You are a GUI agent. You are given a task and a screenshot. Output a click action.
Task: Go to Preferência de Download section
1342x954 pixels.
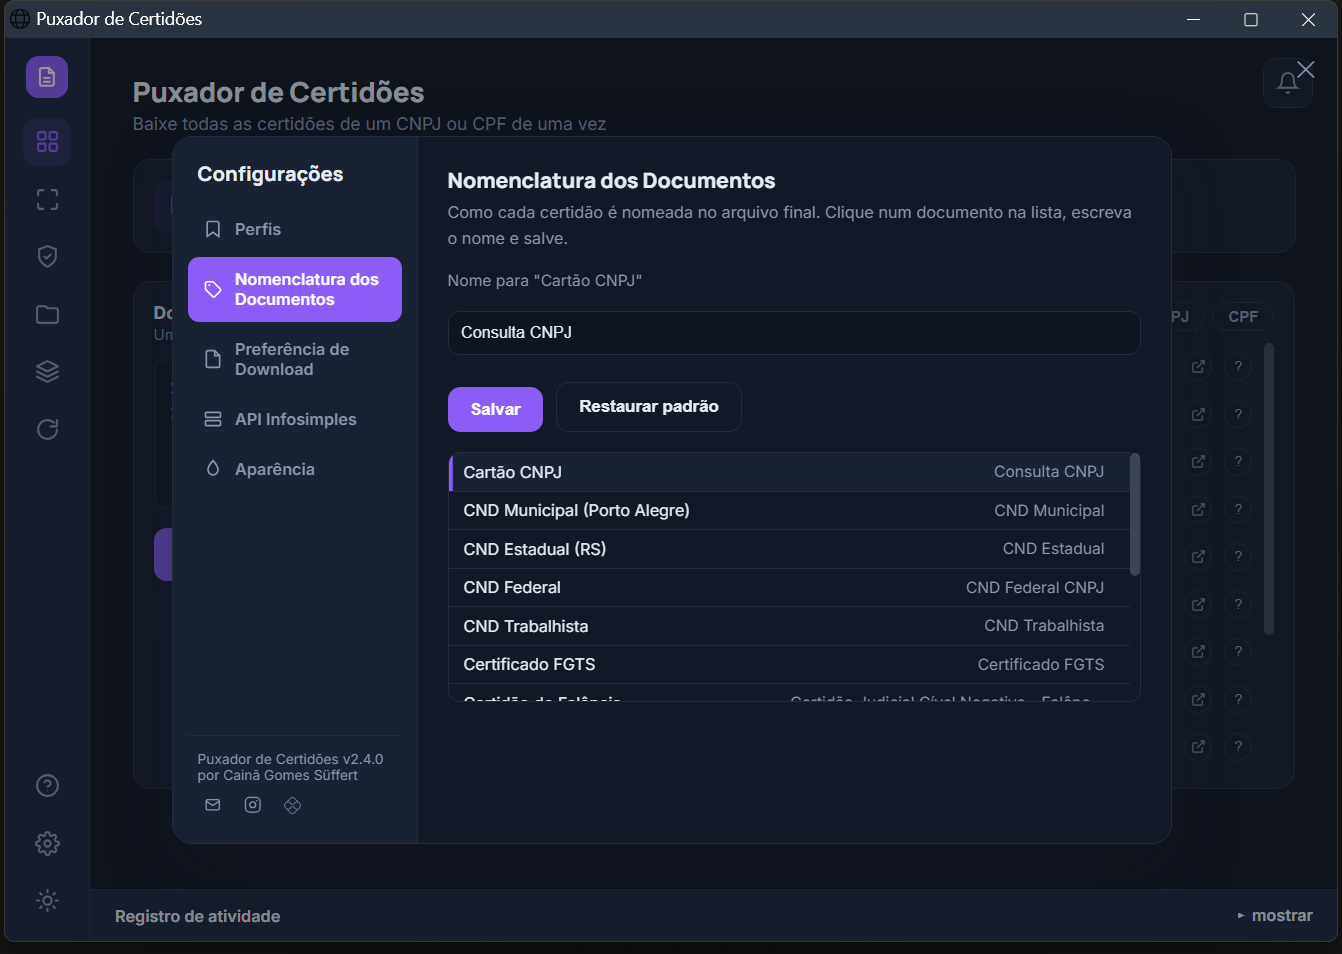295,359
